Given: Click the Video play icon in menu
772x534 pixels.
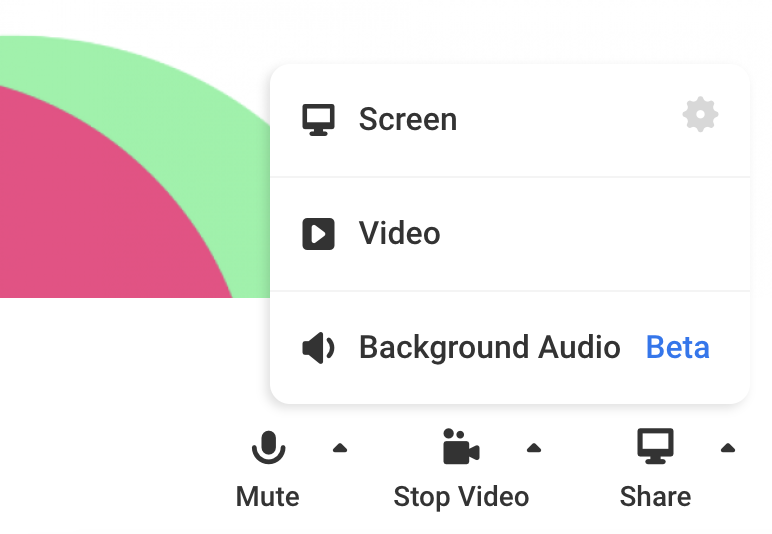Looking at the screenshot, I should pyautogui.click(x=318, y=234).
